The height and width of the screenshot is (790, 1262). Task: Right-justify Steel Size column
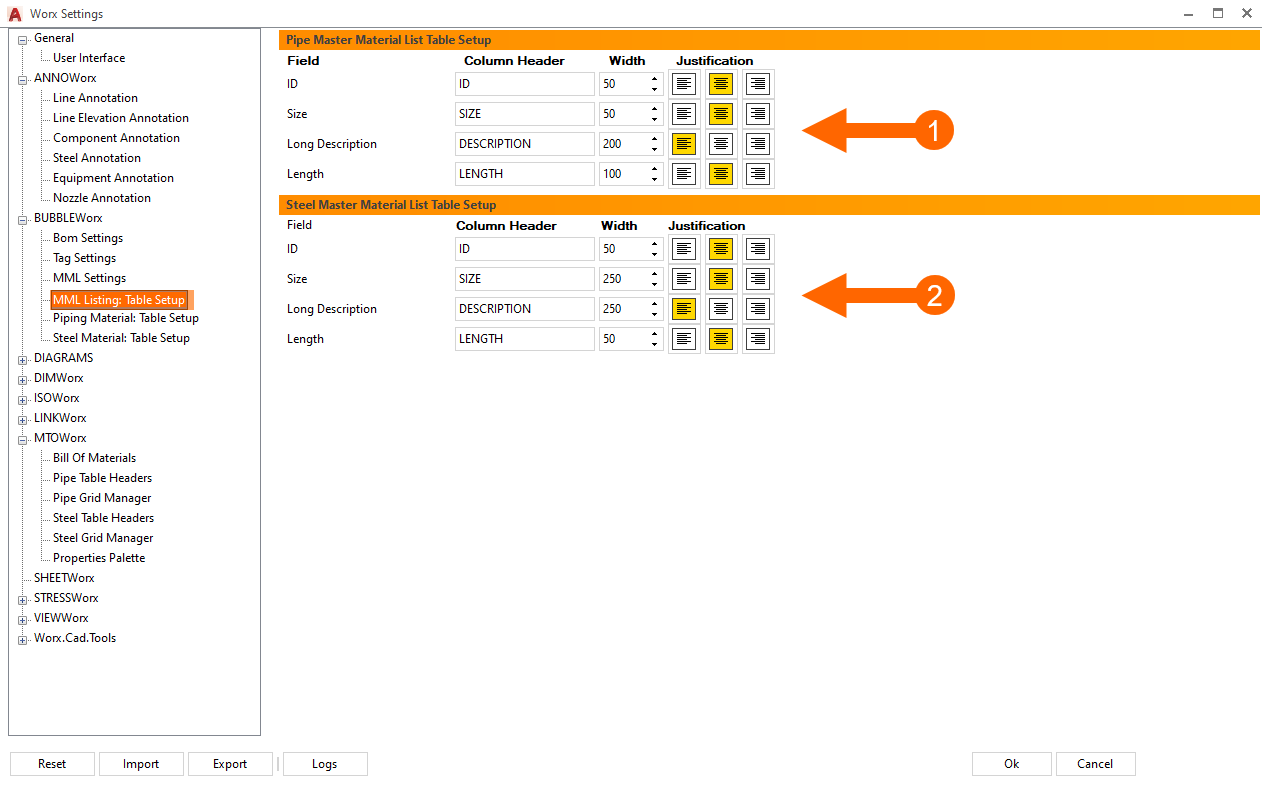(x=758, y=279)
